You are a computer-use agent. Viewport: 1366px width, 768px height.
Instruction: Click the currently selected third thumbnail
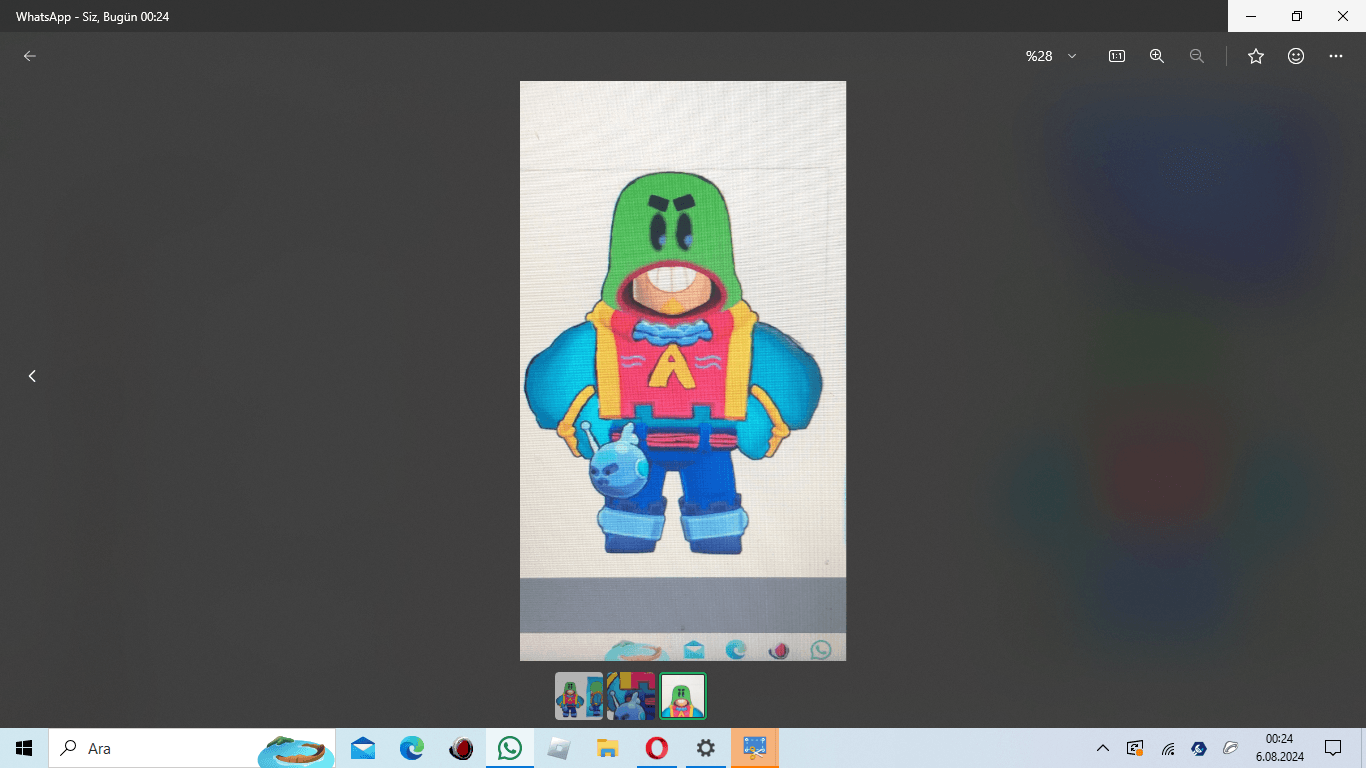point(683,696)
